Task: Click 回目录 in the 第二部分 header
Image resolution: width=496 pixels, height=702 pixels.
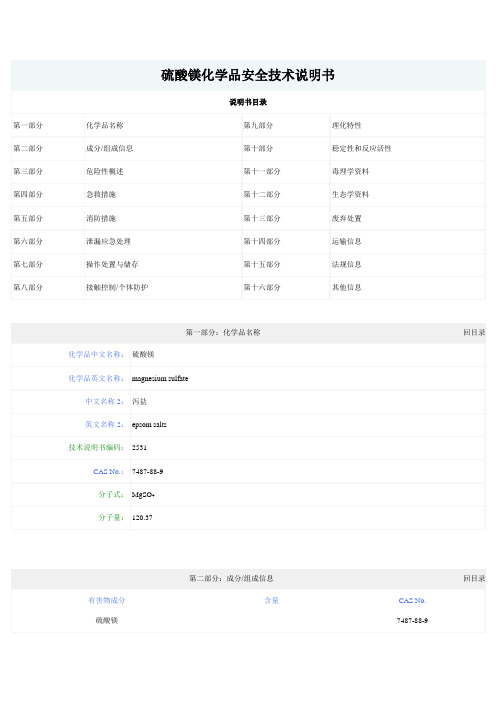Action: 474,578
